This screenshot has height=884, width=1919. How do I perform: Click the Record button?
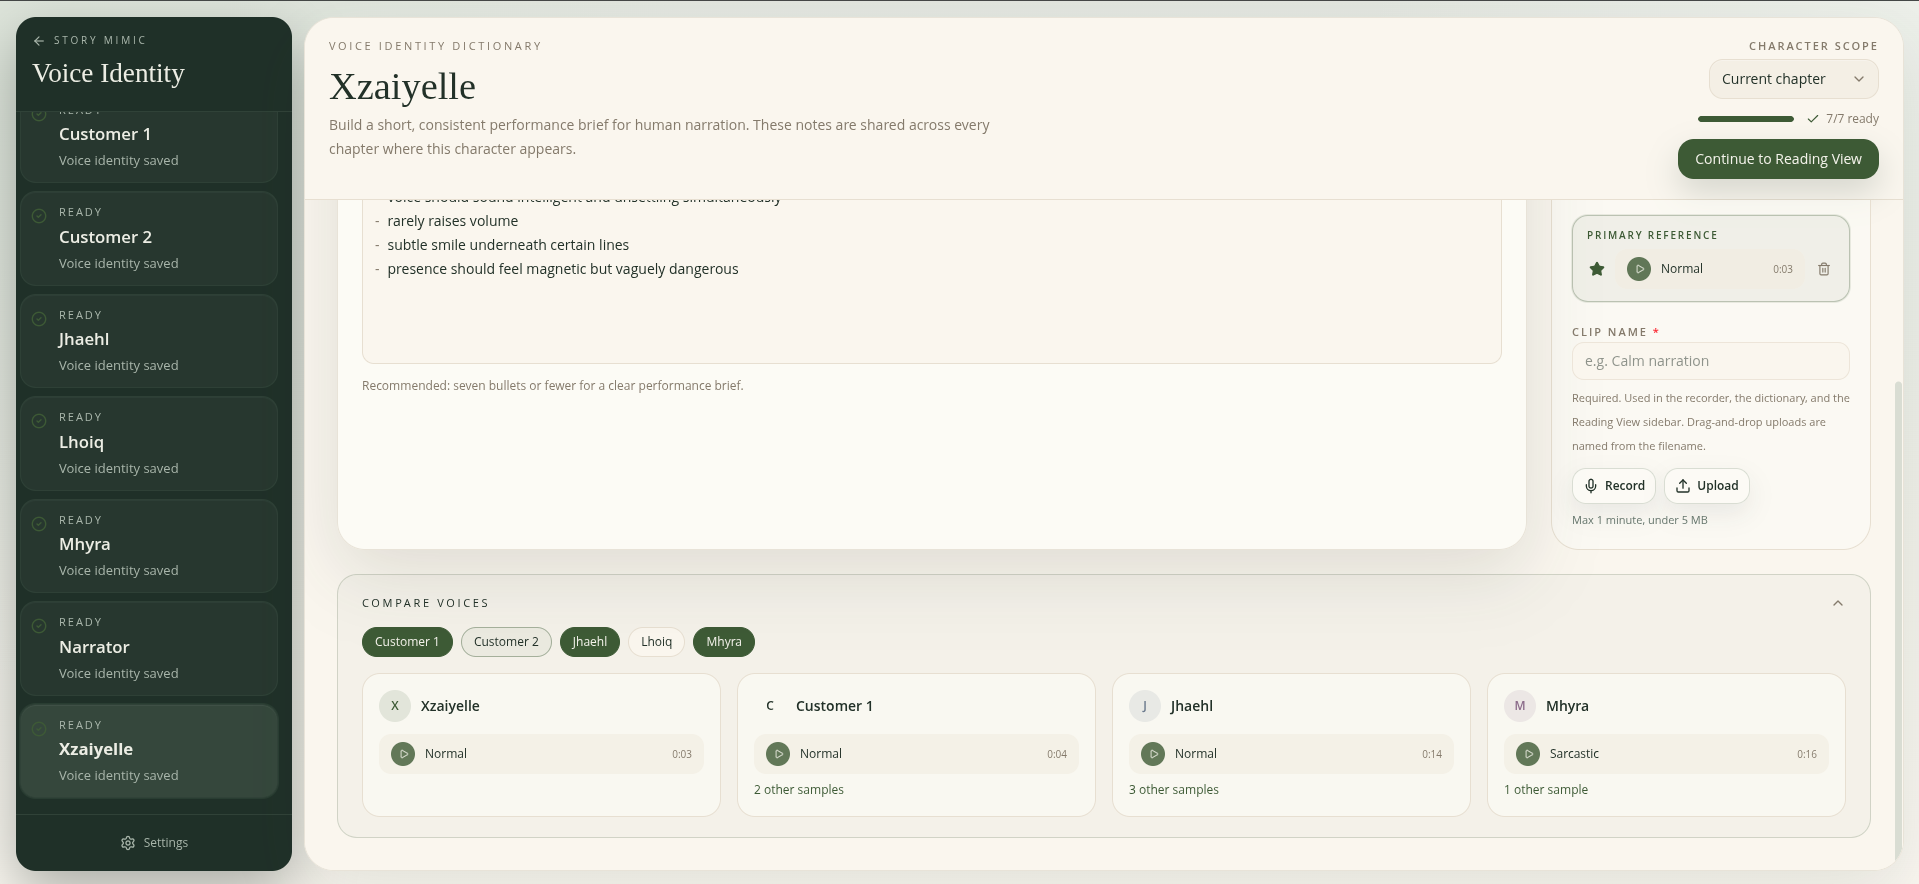tap(1614, 486)
